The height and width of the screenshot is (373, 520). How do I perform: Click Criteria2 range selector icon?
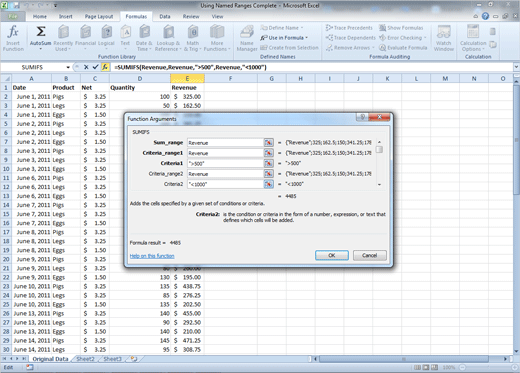click(268, 184)
